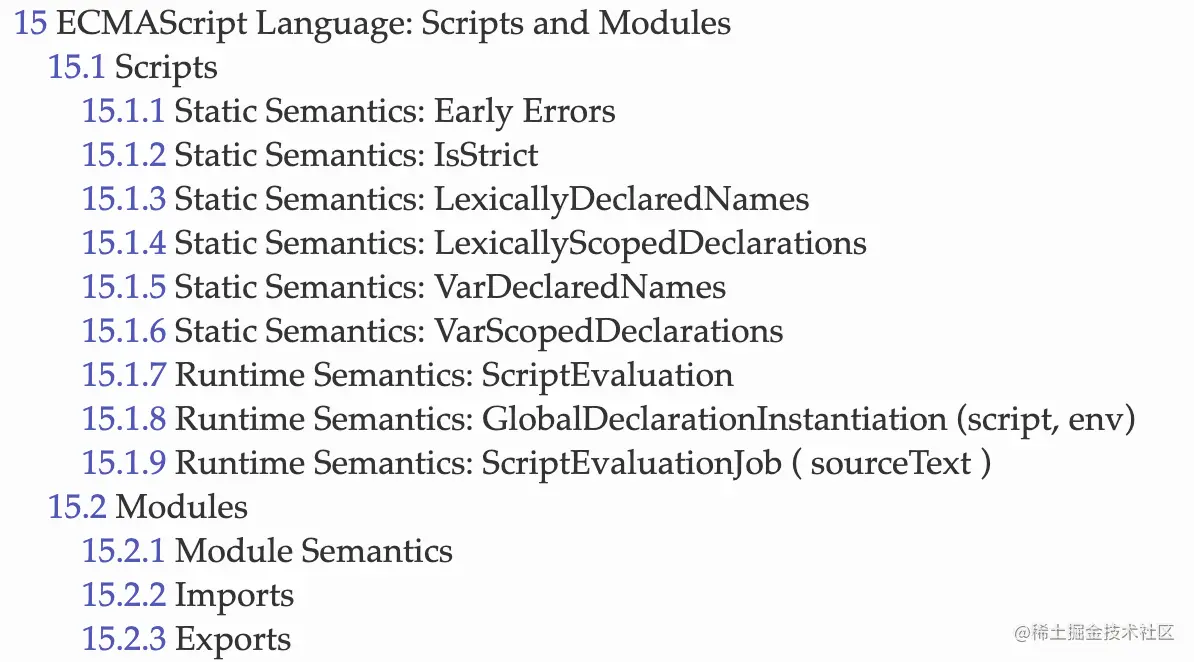
Task: Go to 15.1.1 Static Semantics: Early Errors
Action: coord(348,111)
